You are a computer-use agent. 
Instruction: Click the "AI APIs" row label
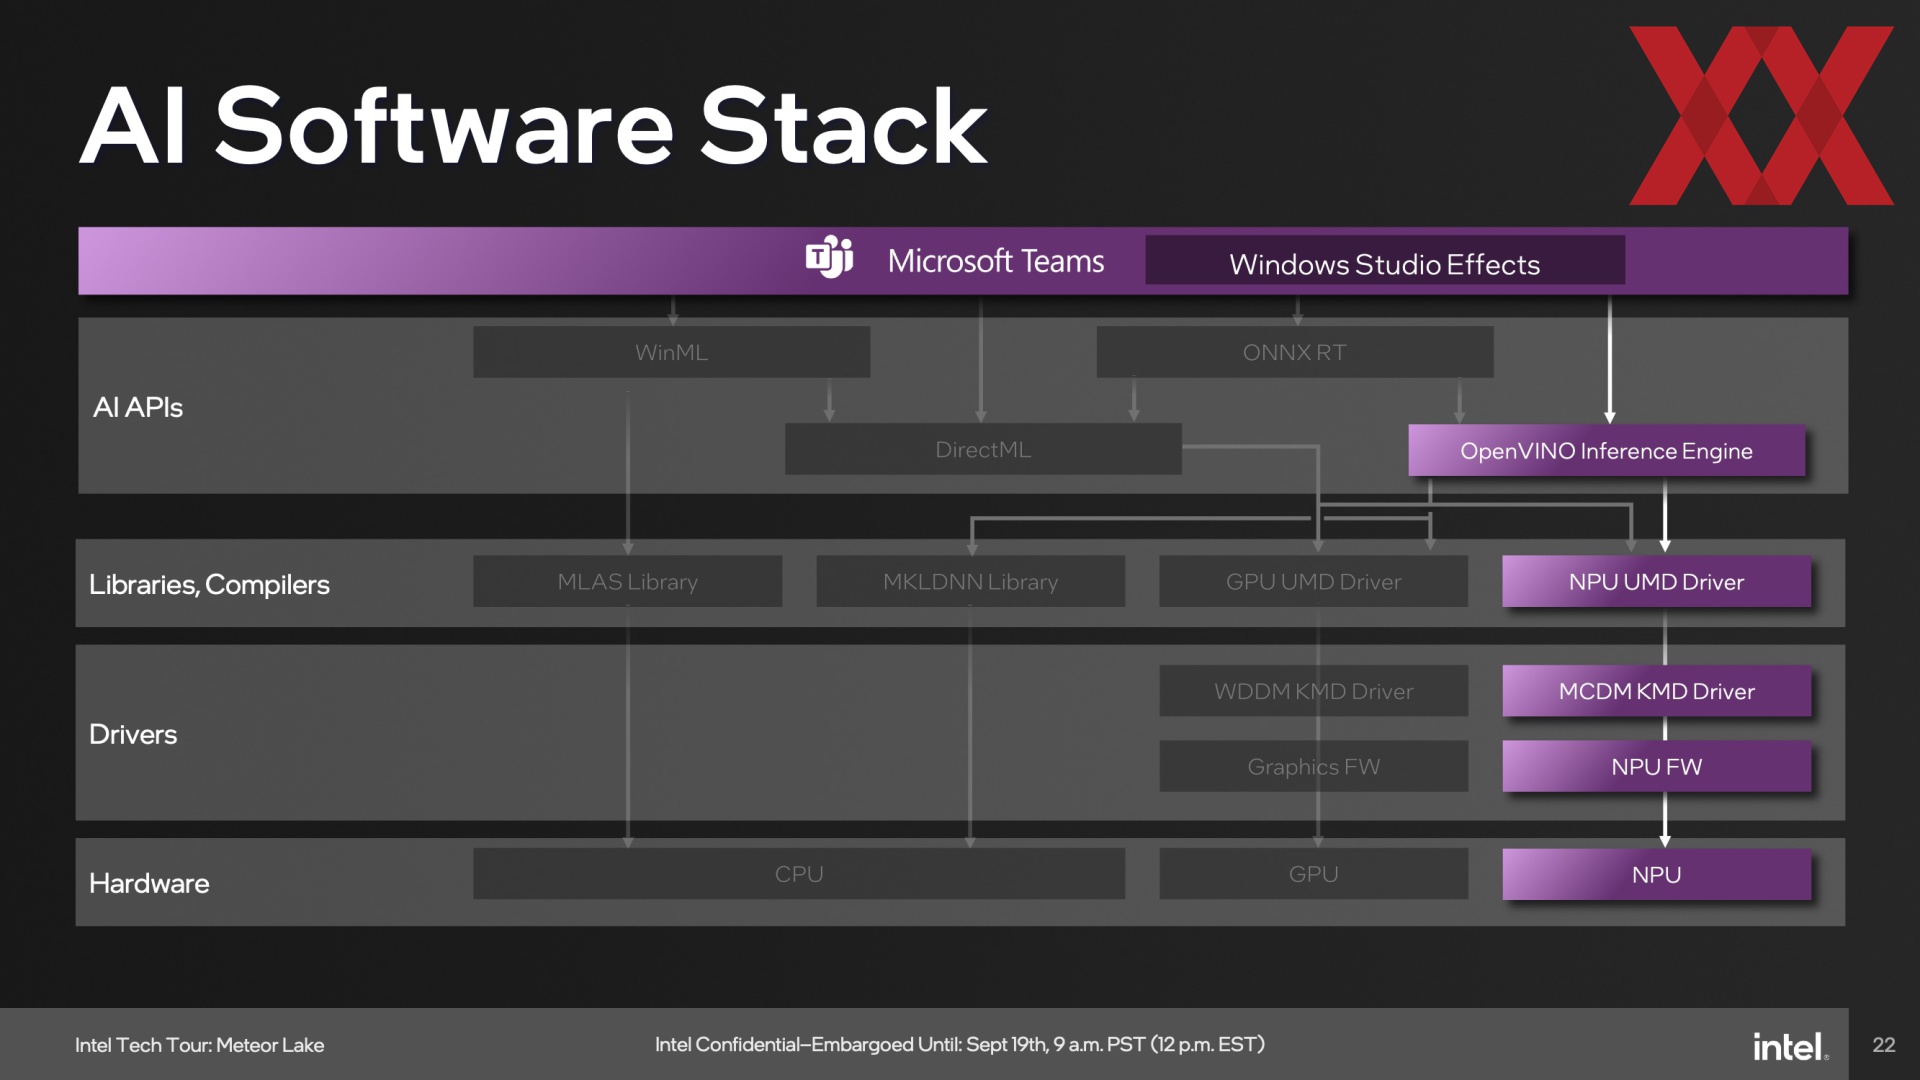(x=138, y=407)
